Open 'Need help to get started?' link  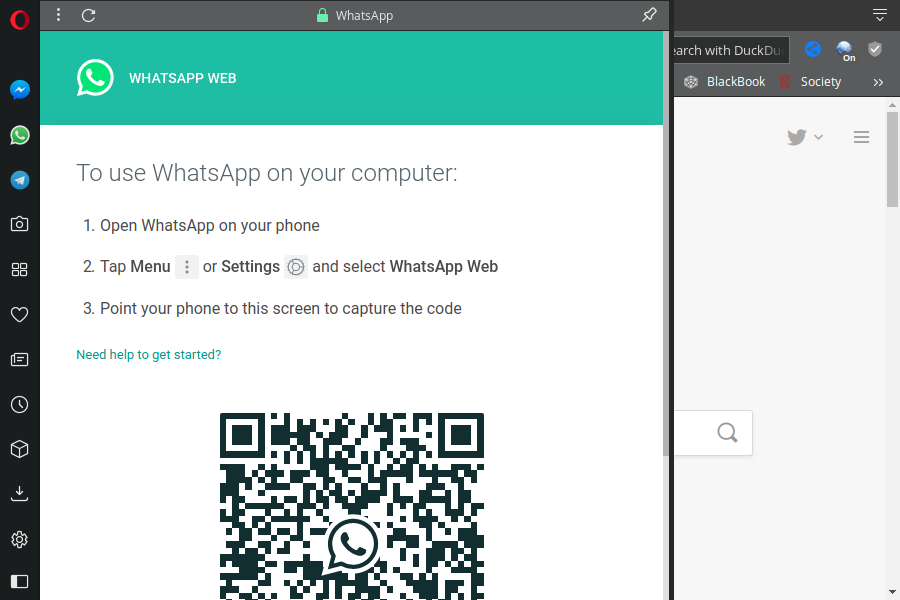[x=149, y=355]
